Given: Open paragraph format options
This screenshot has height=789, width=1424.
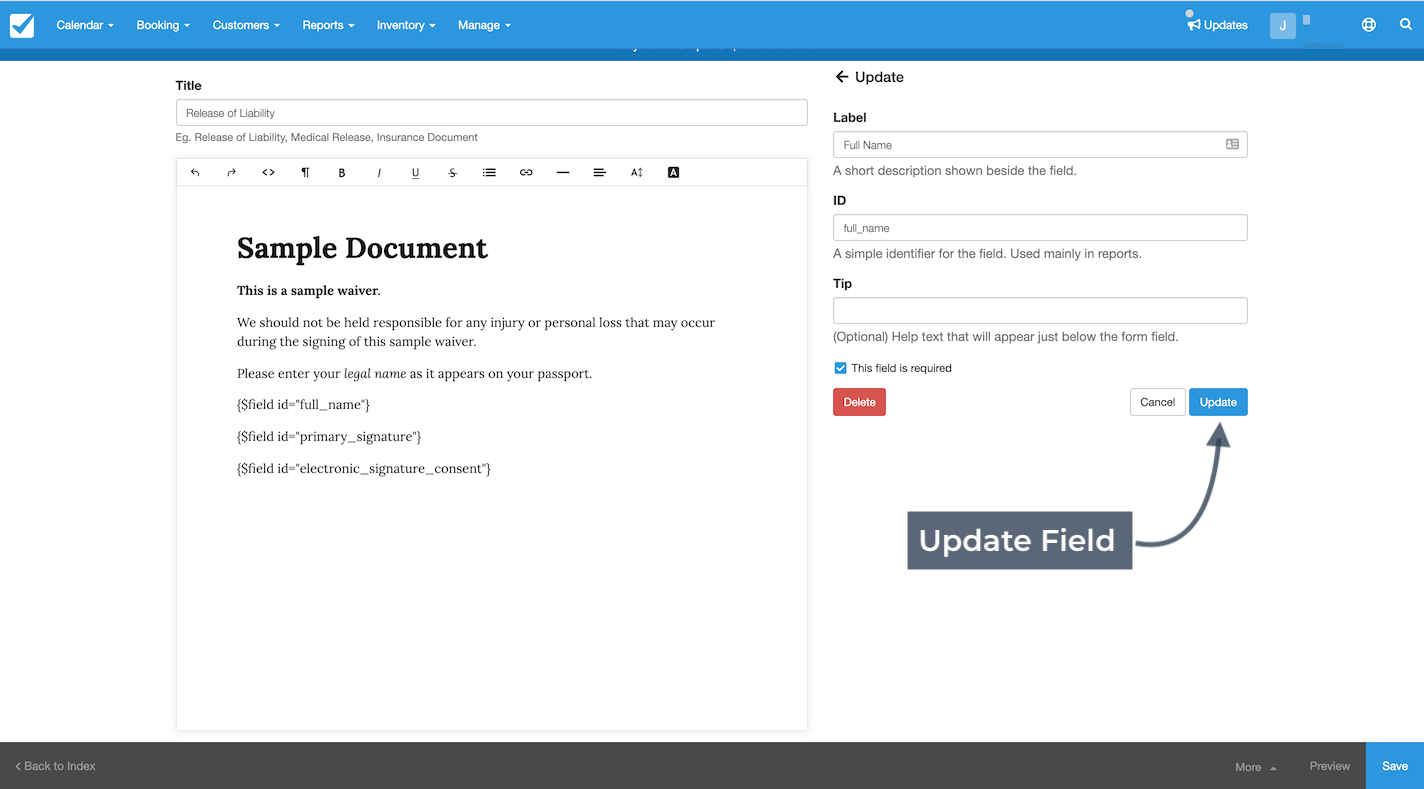Looking at the screenshot, I should pyautogui.click(x=305, y=173).
